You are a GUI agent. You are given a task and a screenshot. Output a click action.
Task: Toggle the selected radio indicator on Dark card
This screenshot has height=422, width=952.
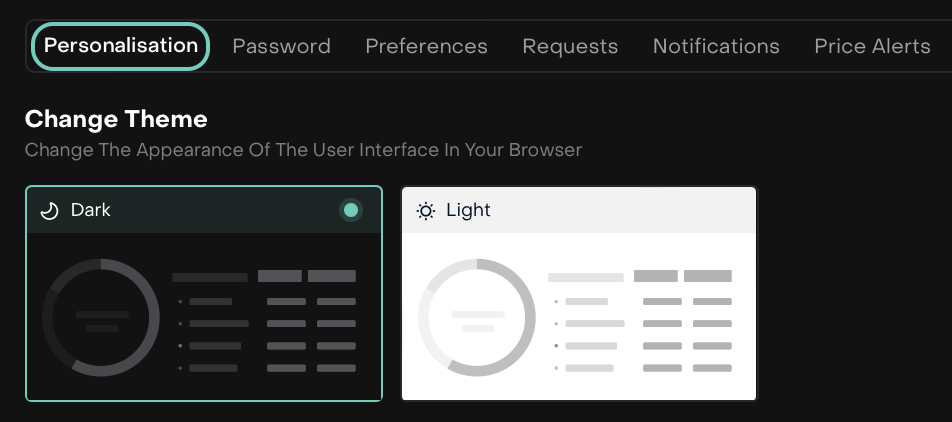click(350, 210)
